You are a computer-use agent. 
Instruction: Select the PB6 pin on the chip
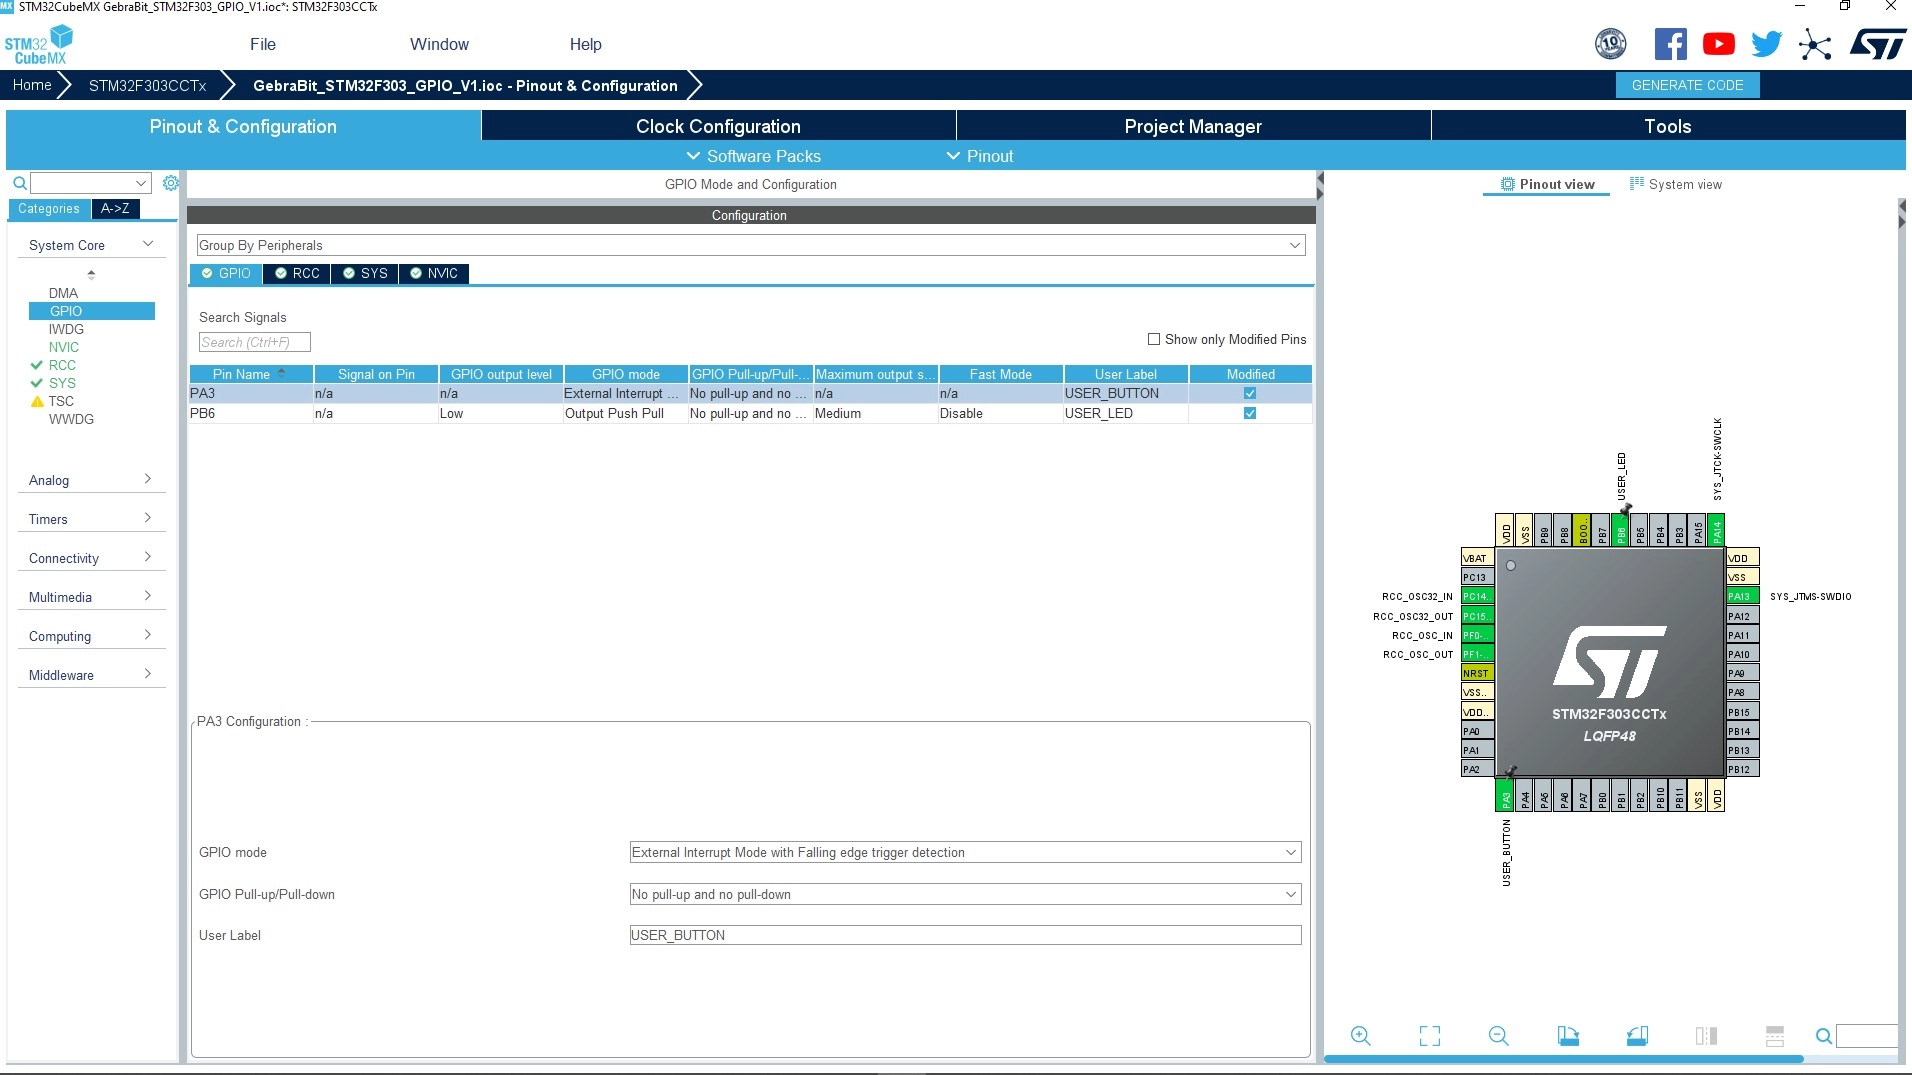tap(1621, 531)
